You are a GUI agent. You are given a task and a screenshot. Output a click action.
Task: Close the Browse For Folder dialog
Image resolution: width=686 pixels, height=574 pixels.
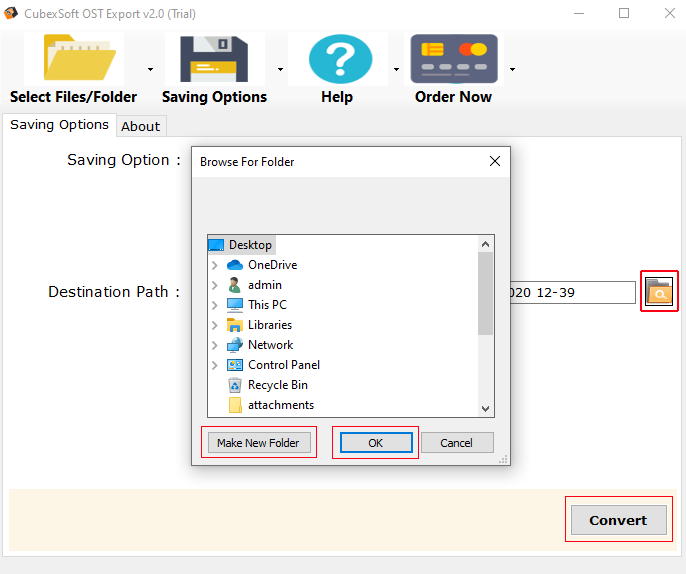[x=495, y=161]
